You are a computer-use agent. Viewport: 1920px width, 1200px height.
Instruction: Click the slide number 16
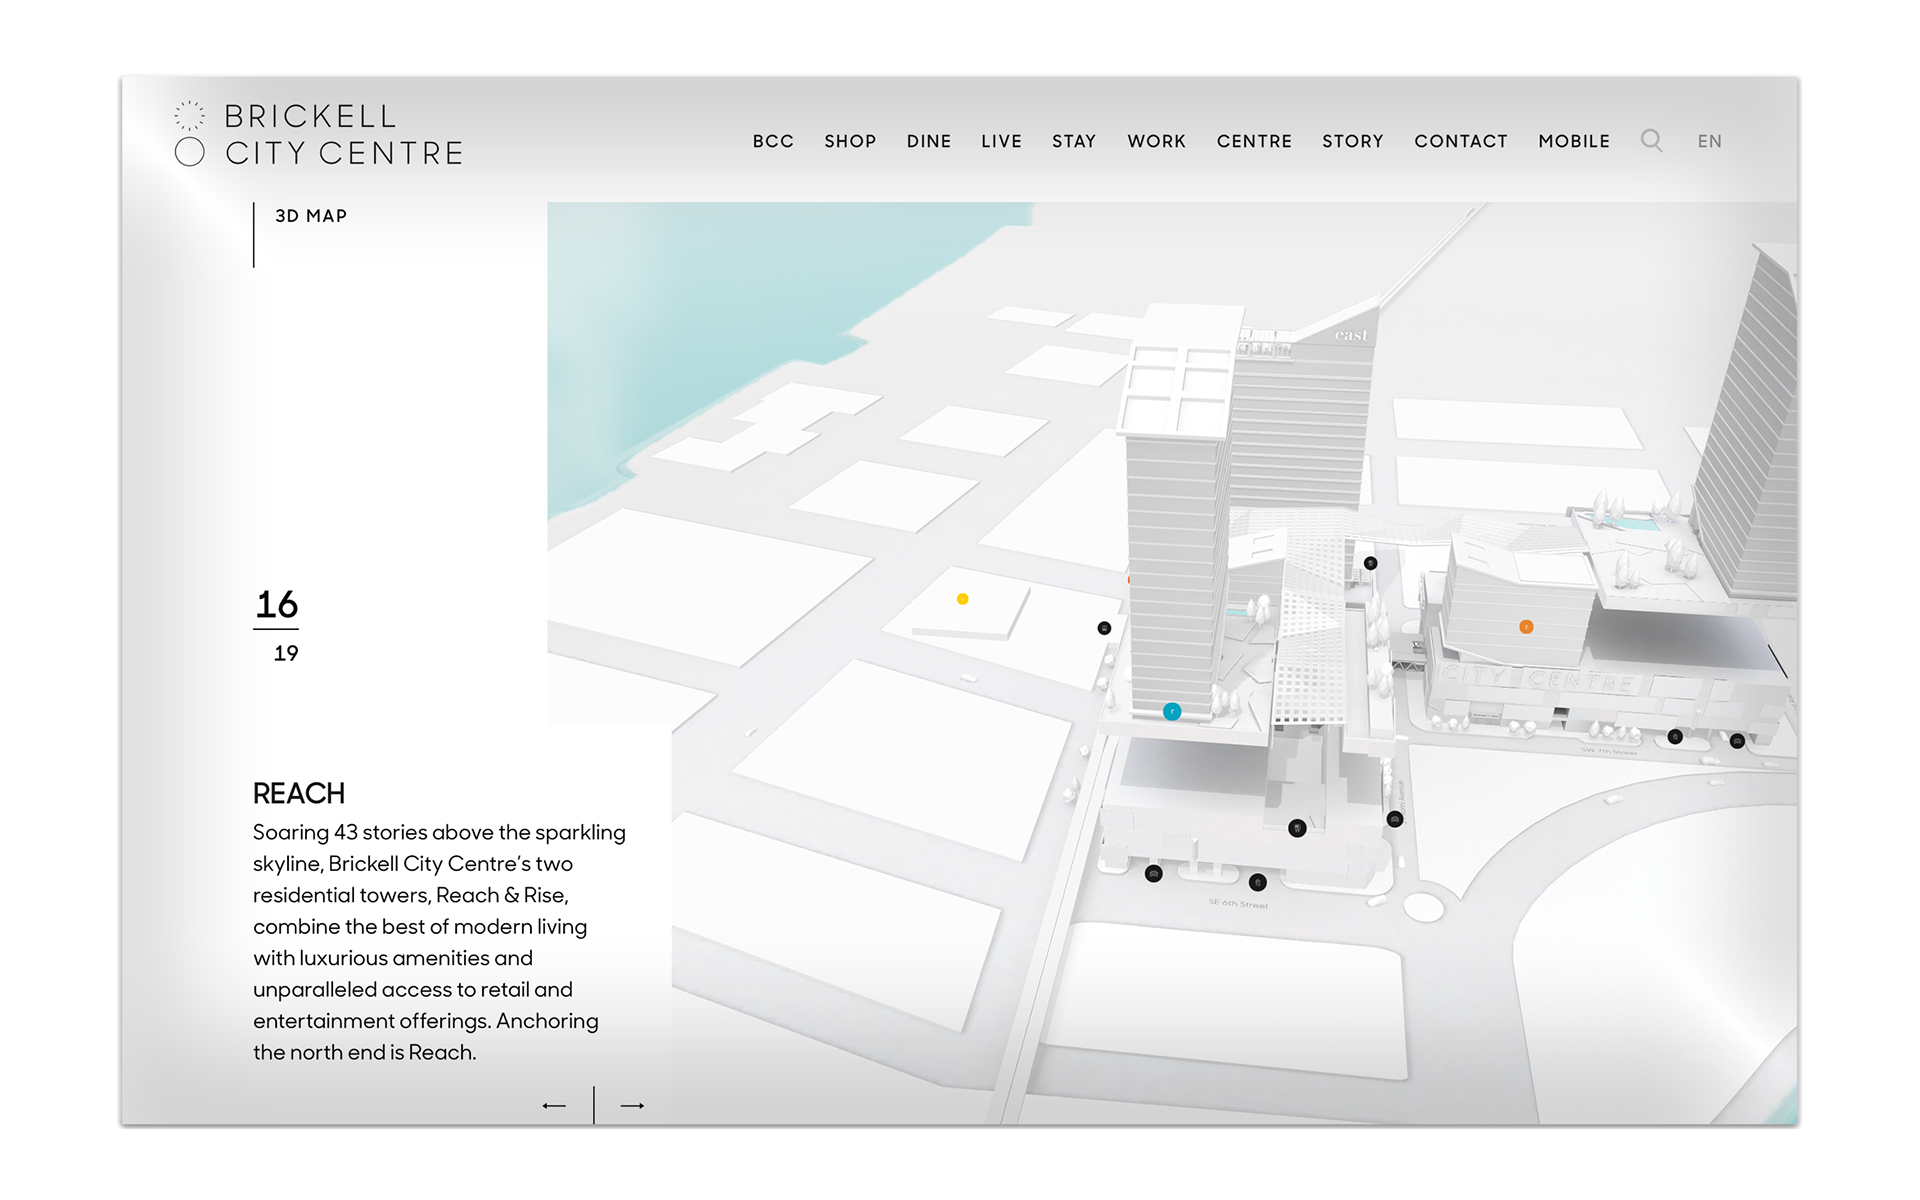point(276,604)
